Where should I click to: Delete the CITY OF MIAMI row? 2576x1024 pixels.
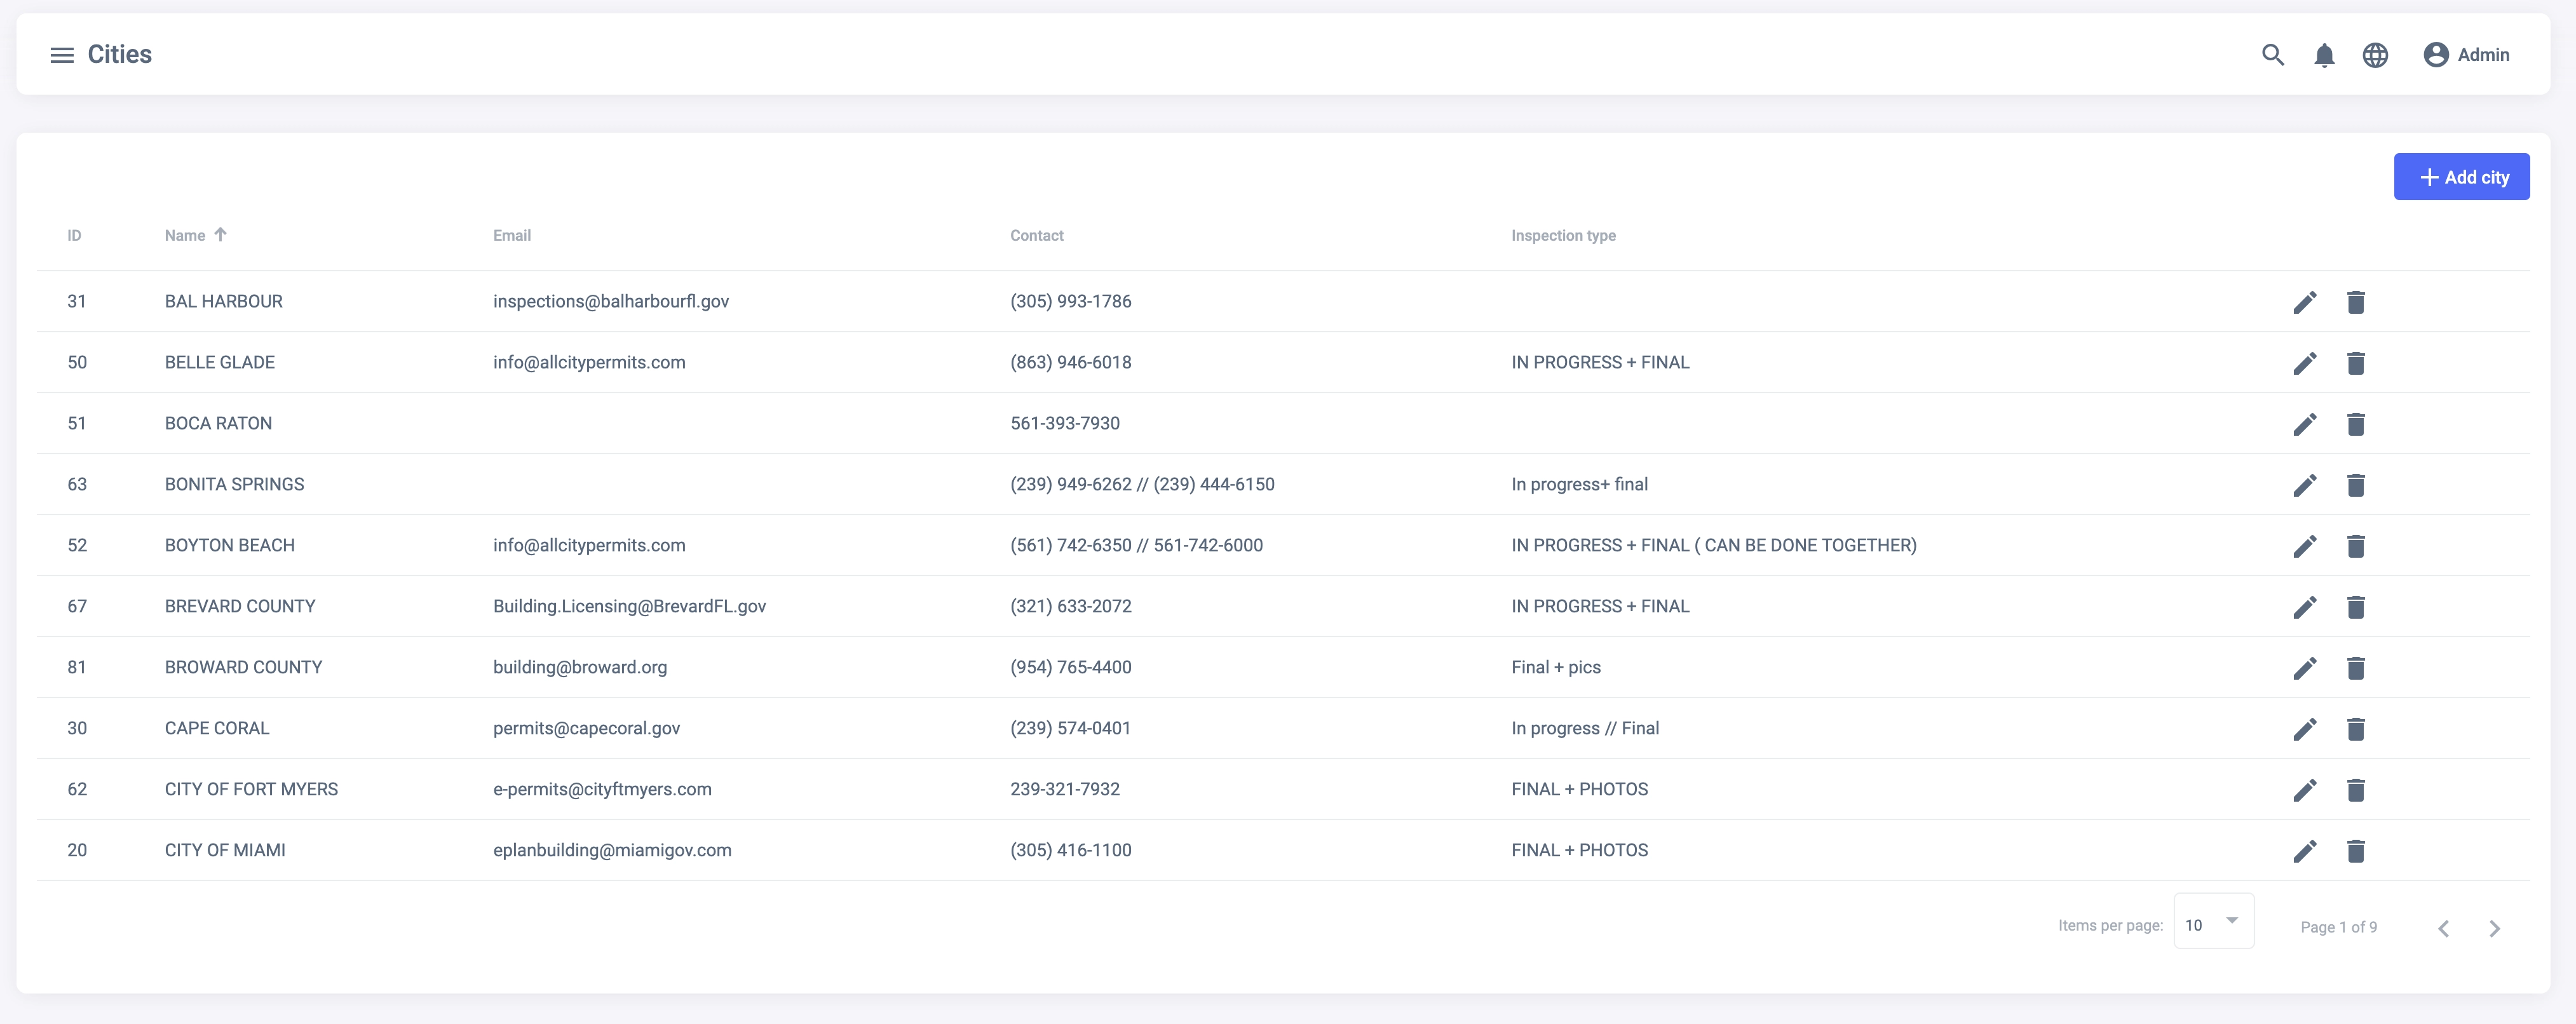(2355, 851)
